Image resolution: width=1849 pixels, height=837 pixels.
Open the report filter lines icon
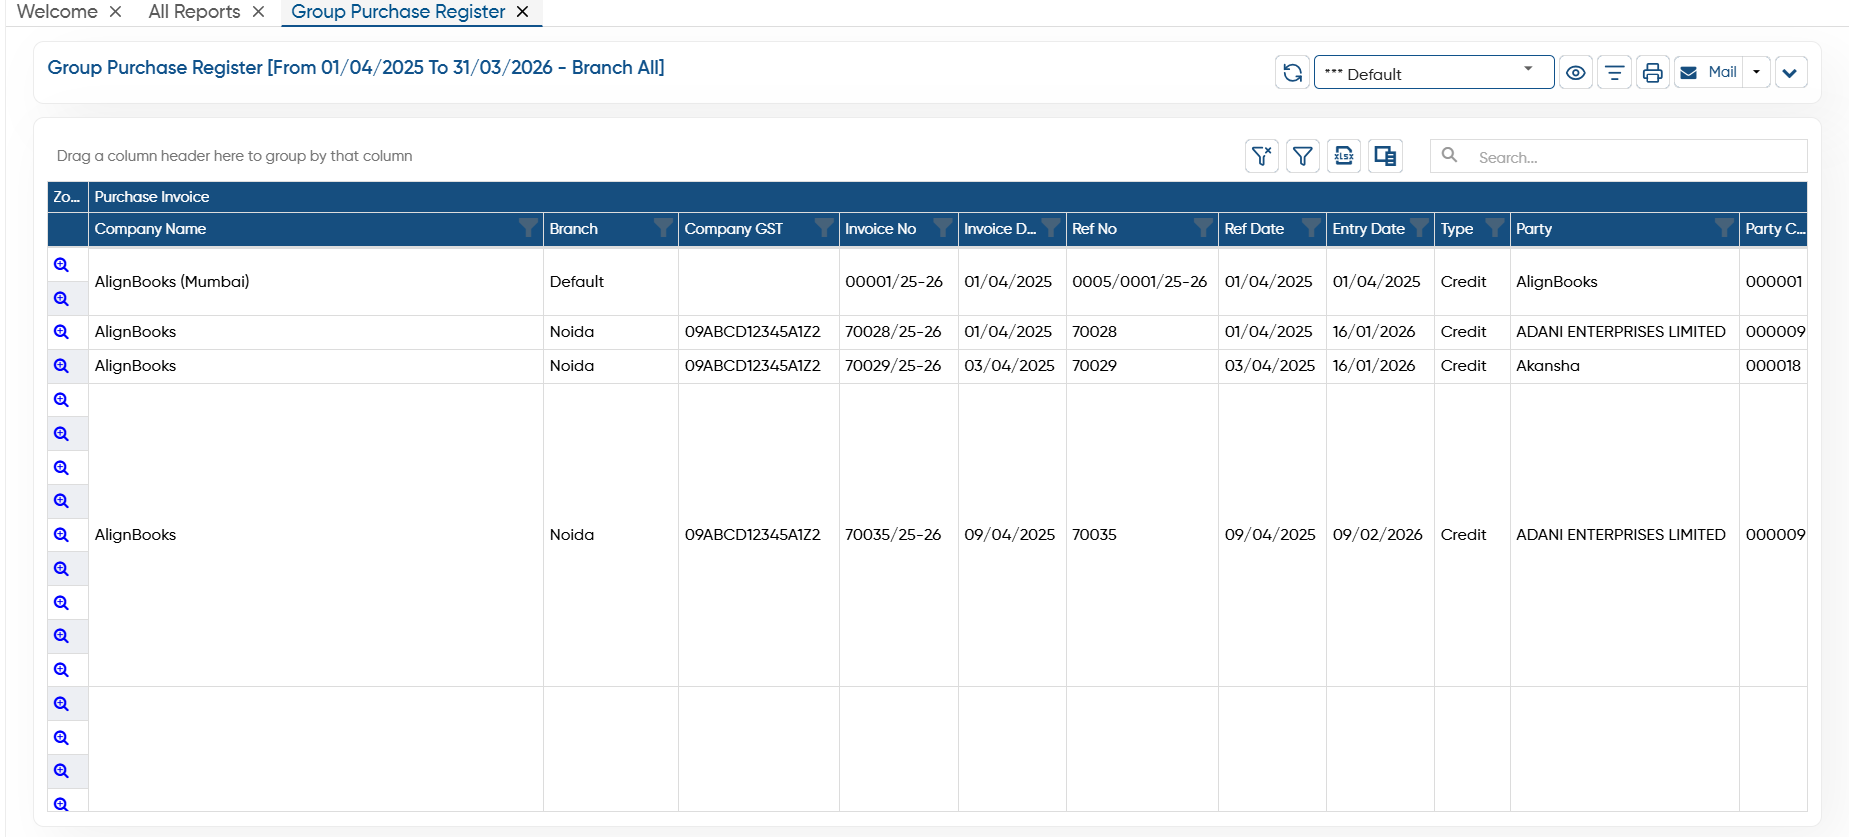coord(1614,73)
